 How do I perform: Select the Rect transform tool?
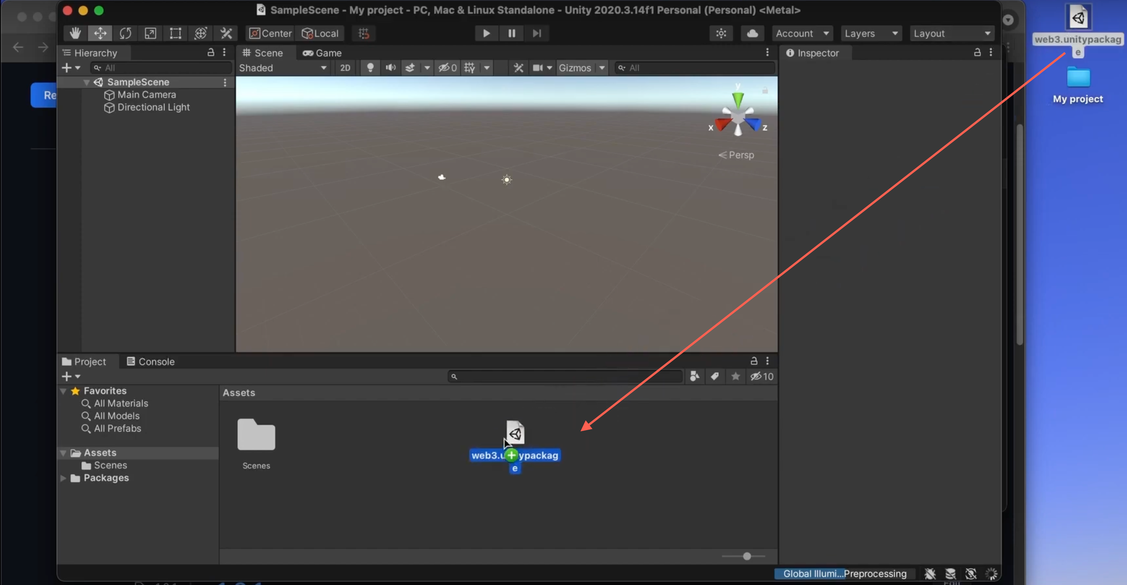click(175, 33)
